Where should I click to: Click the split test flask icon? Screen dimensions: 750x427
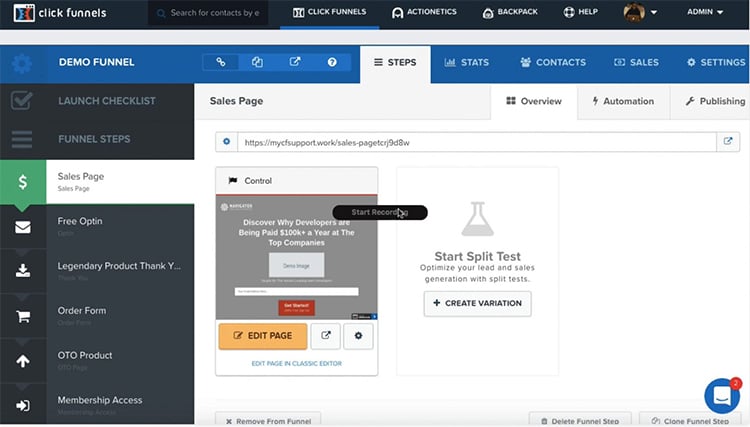477,219
